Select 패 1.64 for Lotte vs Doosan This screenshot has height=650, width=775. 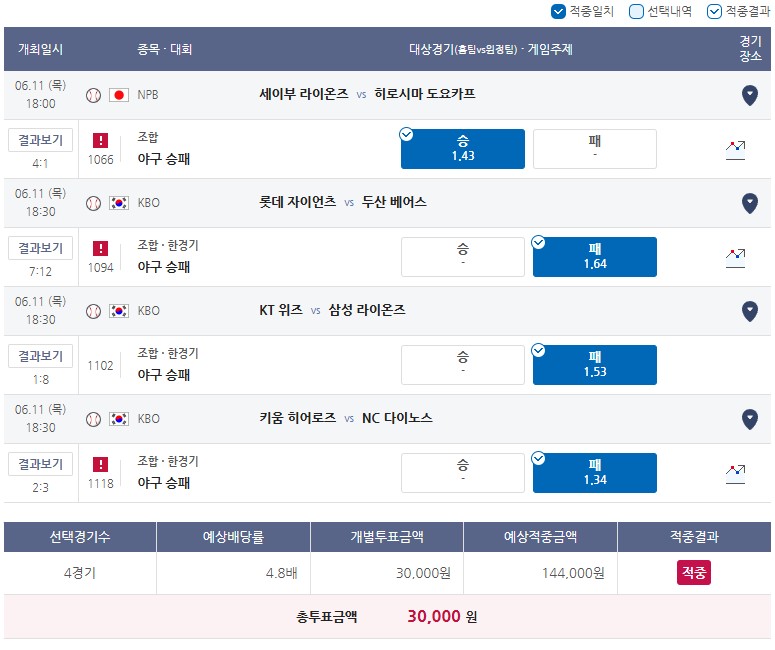[x=595, y=257]
